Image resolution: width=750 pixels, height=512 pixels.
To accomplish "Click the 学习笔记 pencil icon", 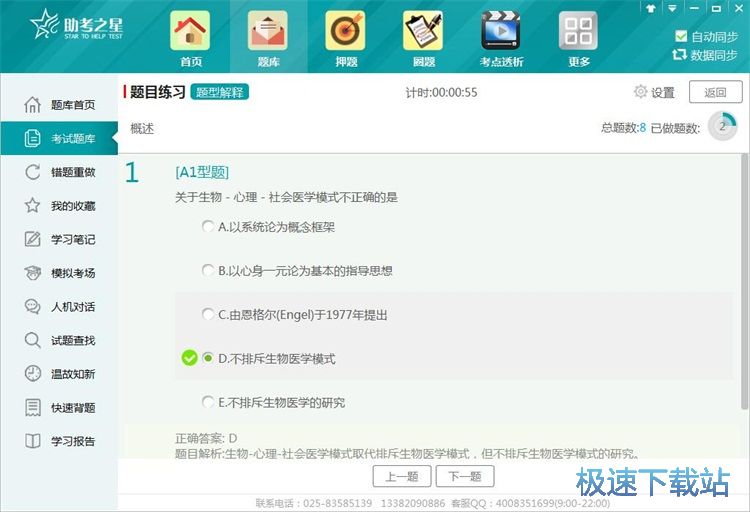I will 33,239.
